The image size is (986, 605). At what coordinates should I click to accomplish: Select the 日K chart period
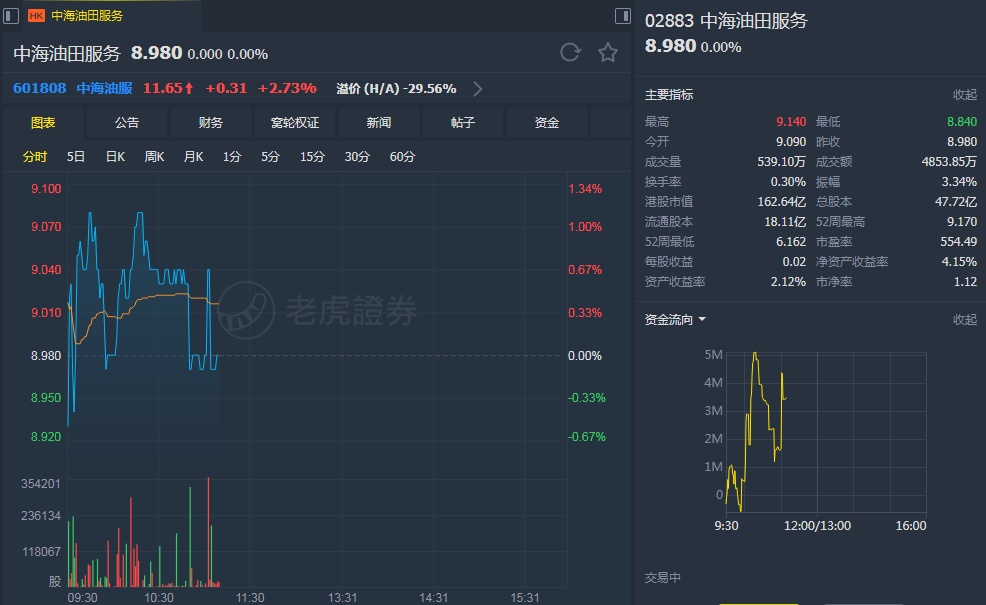click(x=115, y=157)
